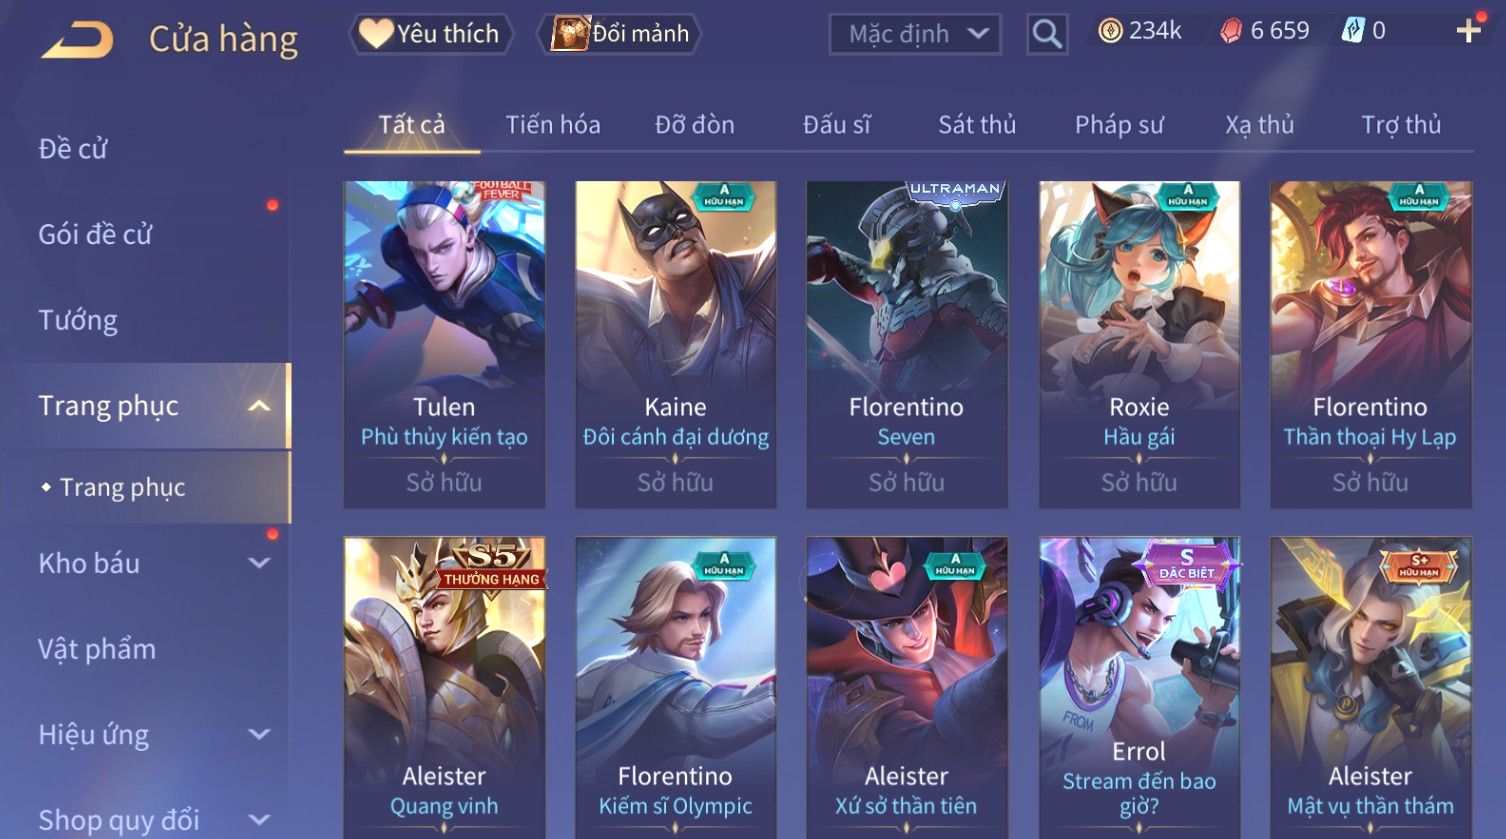
Task: Collapse the Trang phục sidebar section
Action: pos(259,406)
